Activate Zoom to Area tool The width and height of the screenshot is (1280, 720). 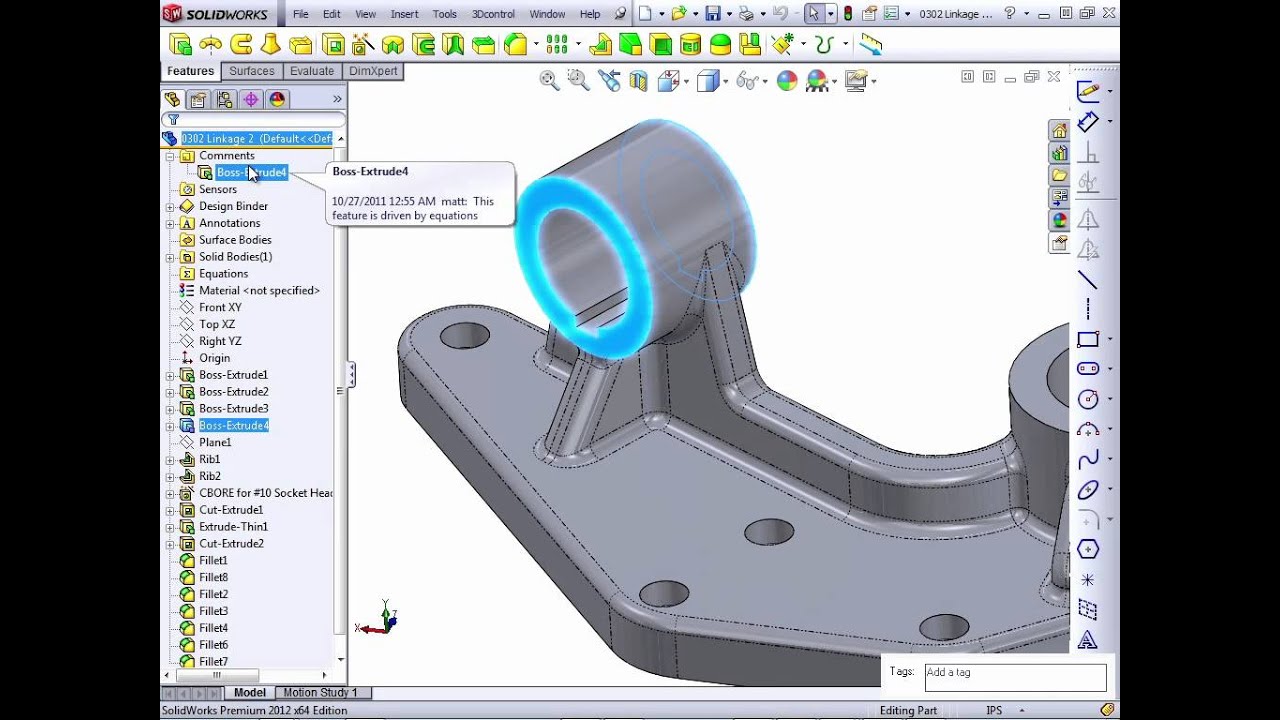tap(578, 81)
